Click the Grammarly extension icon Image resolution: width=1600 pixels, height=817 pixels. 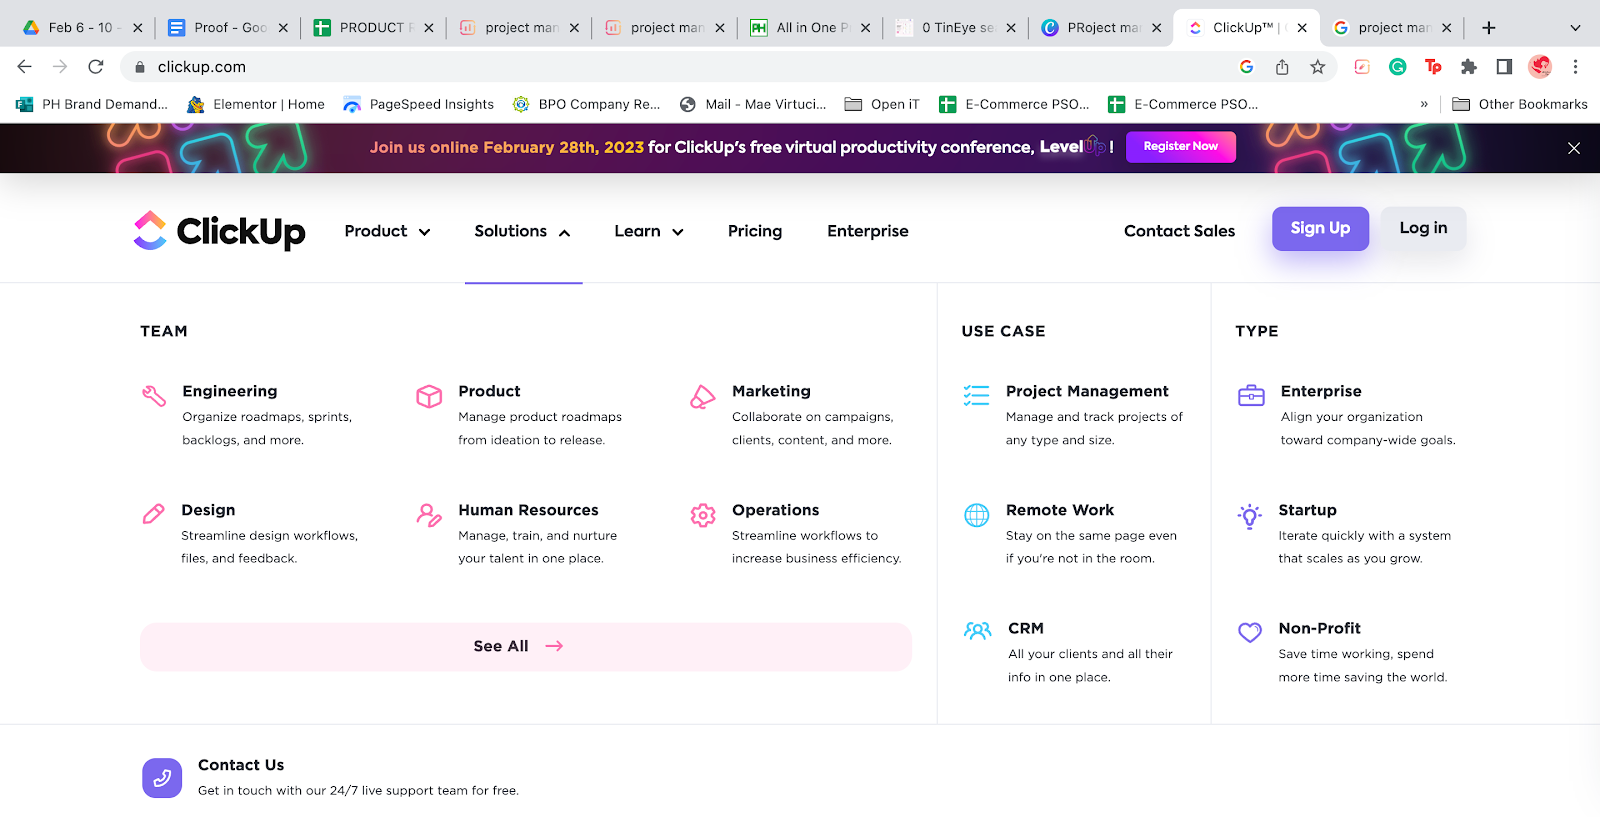point(1398,67)
